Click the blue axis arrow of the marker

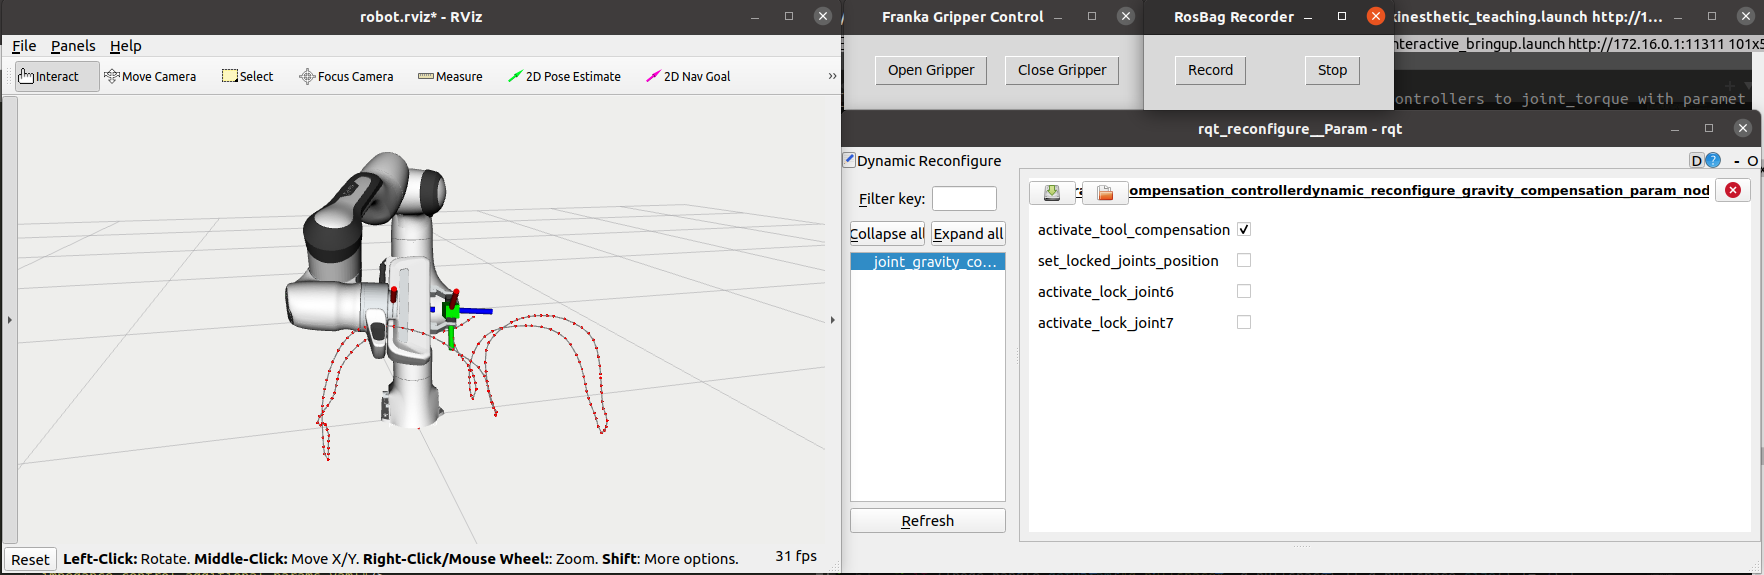(x=476, y=311)
